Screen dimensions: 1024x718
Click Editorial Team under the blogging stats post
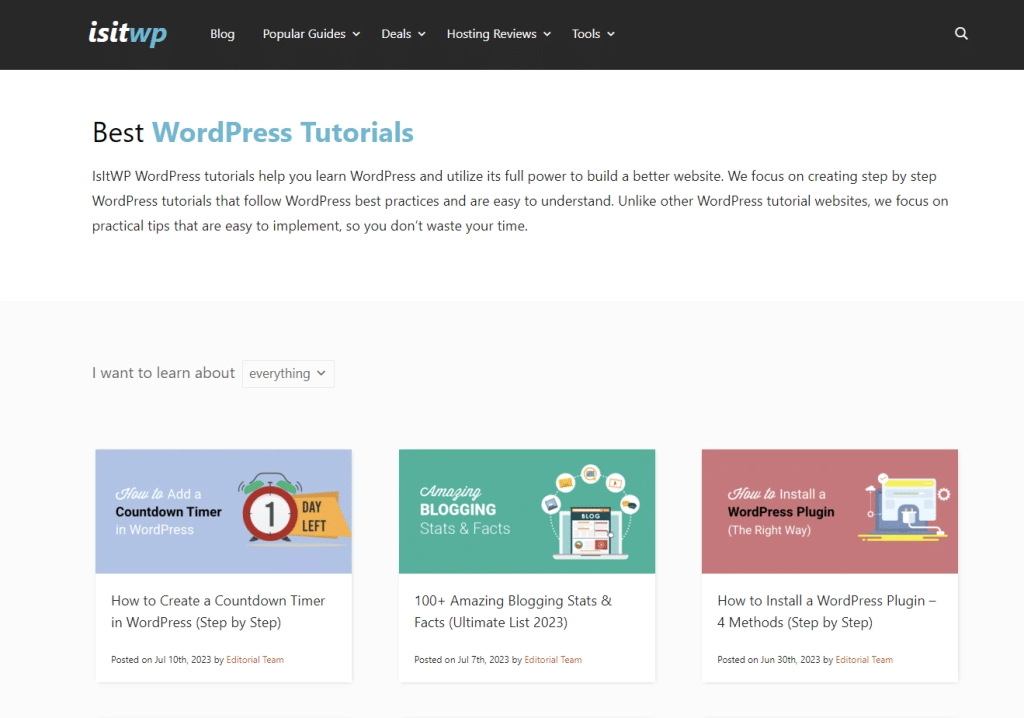(x=553, y=659)
